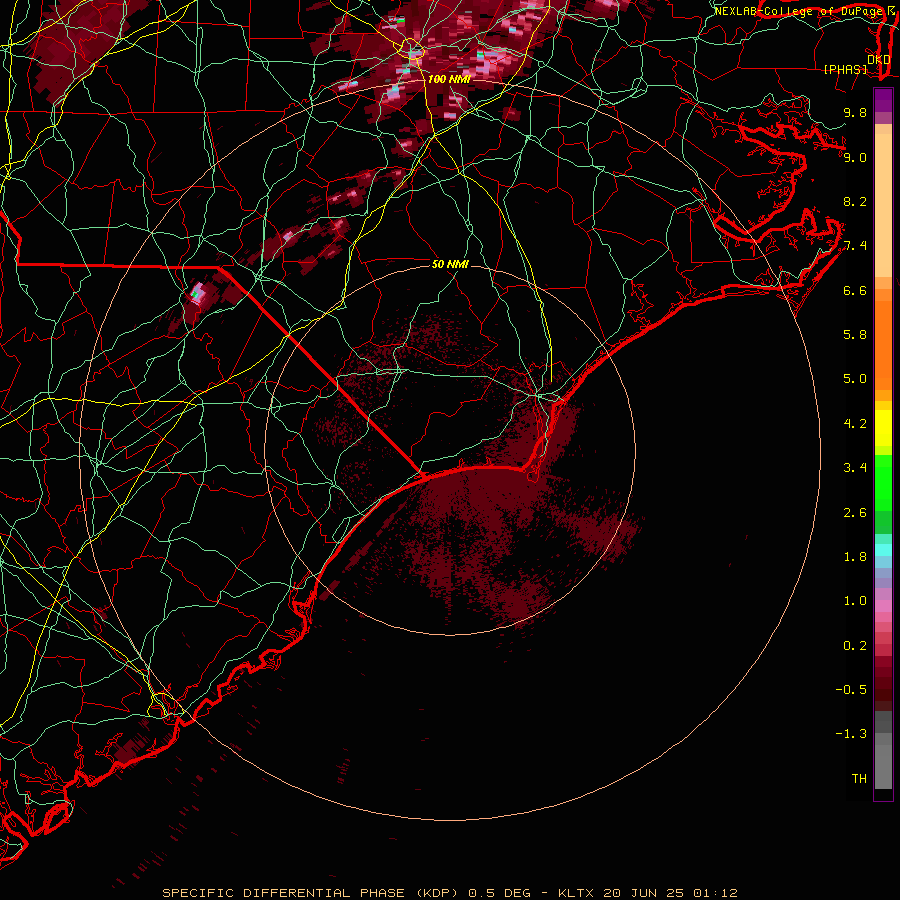Click the '20 JUN 25 01:12' timestamp

(670, 893)
